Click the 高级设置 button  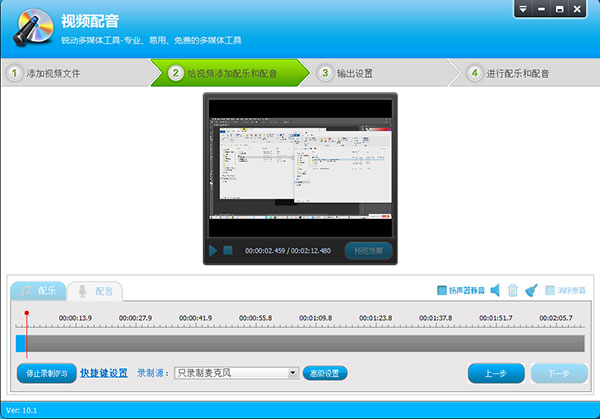[325, 373]
